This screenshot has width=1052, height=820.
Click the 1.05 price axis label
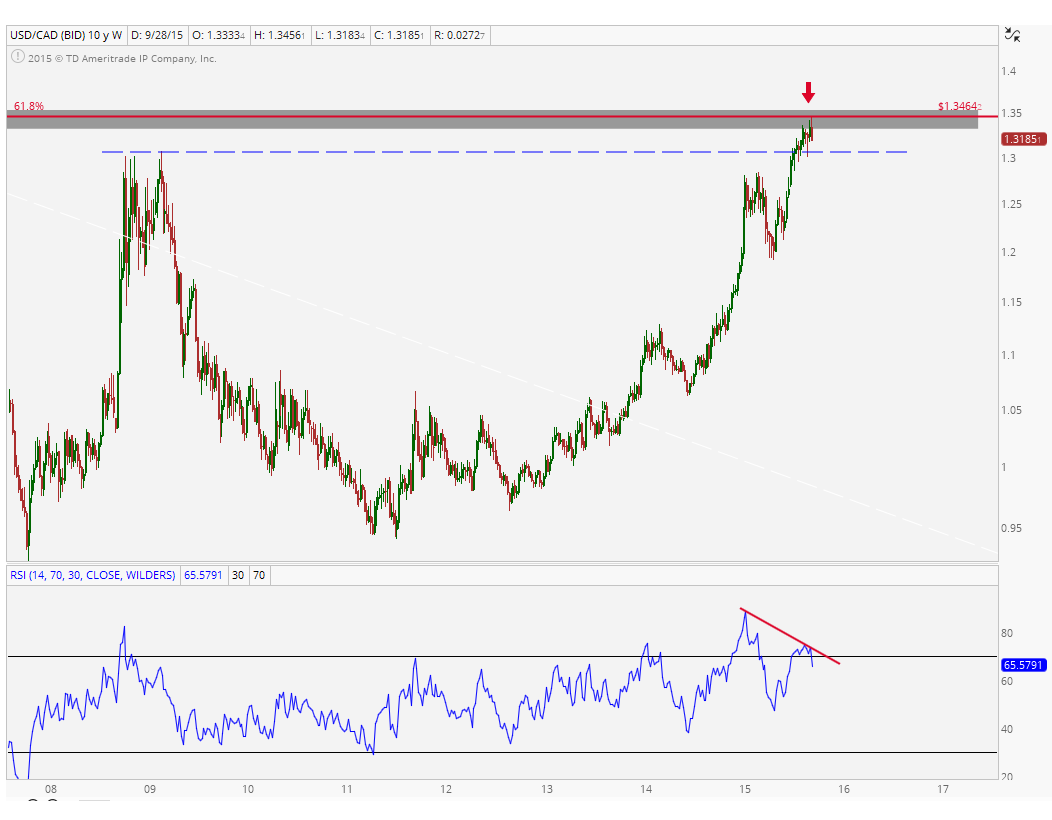tap(1011, 410)
